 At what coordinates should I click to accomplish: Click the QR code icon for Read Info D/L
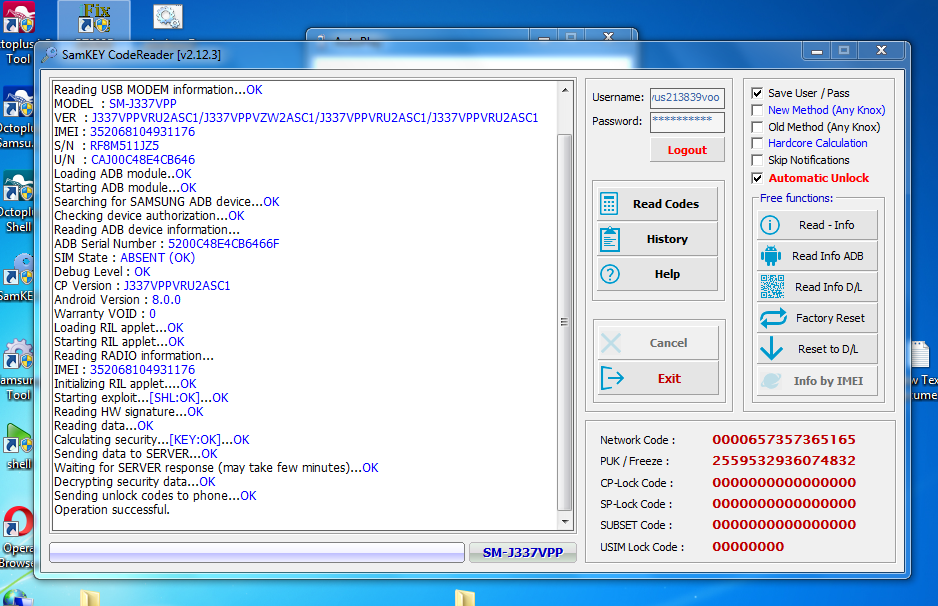tap(772, 287)
